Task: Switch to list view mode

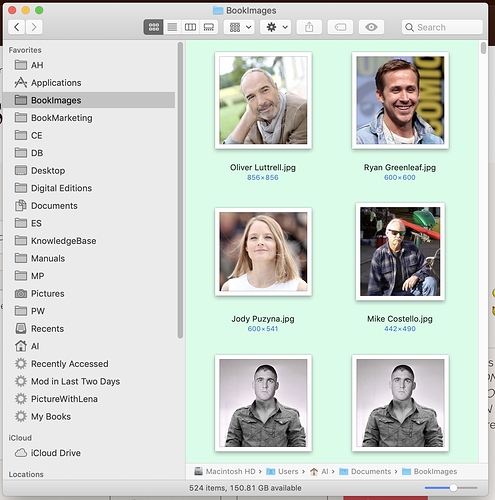Action: pyautogui.click(x=172, y=27)
